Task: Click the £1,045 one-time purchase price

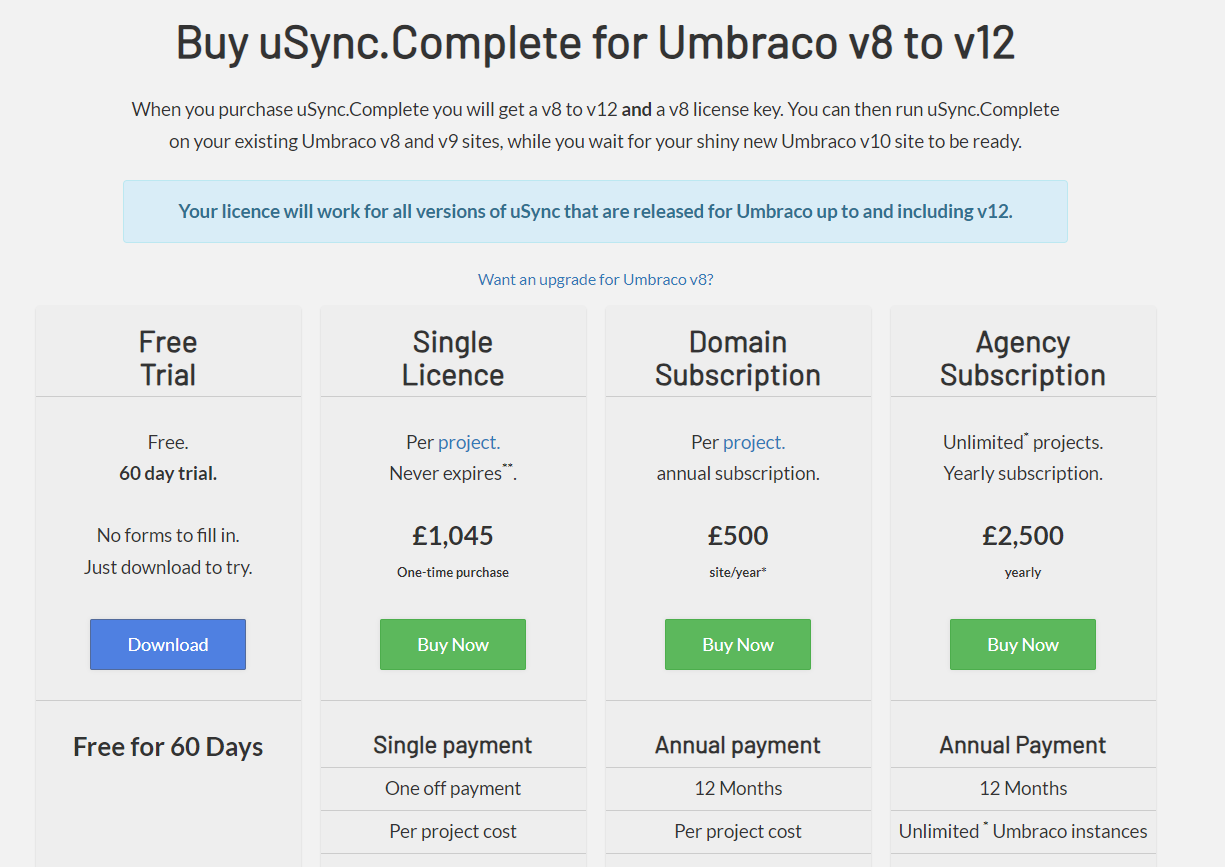Action: (452, 535)
